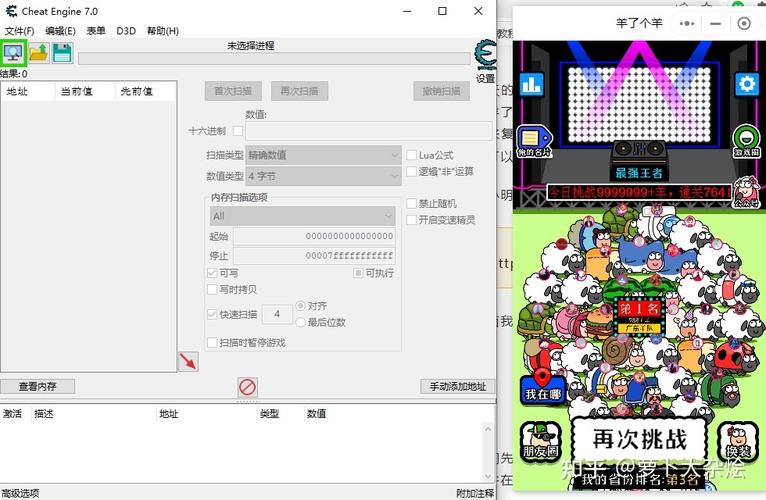Open 附加注释 in status bar
This screenshot has height=500, width=766.
[x=475, y=493]
